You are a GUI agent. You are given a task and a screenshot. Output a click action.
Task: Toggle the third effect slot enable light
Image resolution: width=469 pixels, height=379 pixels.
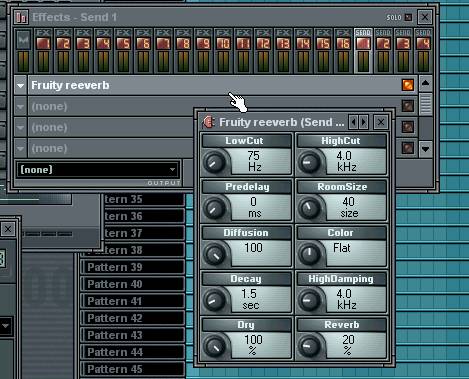click(408, 127)
